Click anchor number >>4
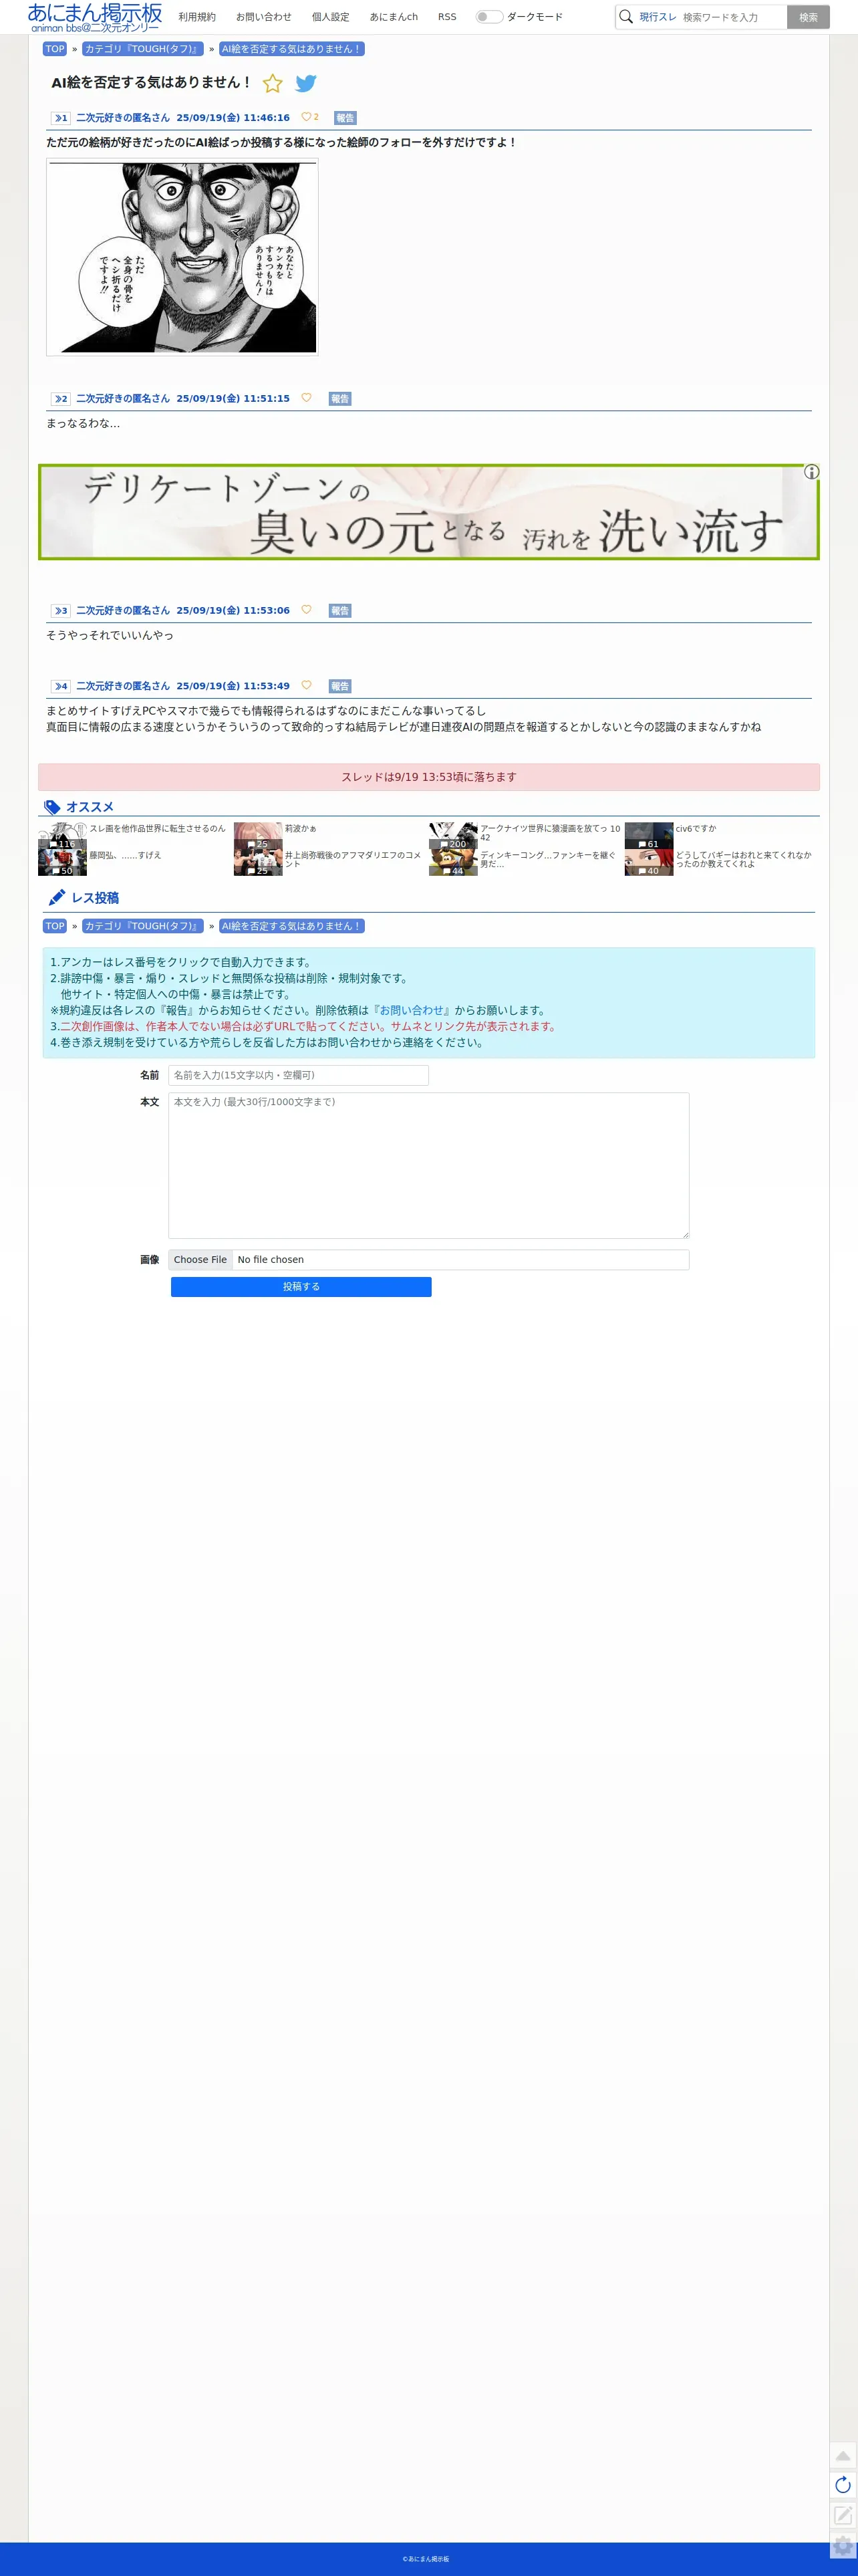Image resolution: width=858 pixels, height=2576 pixels. click(61, 687)
